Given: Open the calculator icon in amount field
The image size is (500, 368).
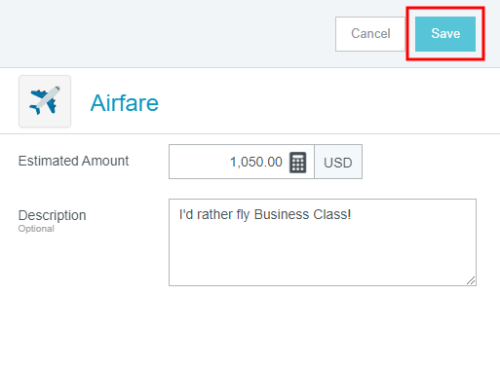Looking at the screenshot, I should click(x=298, y=162).
